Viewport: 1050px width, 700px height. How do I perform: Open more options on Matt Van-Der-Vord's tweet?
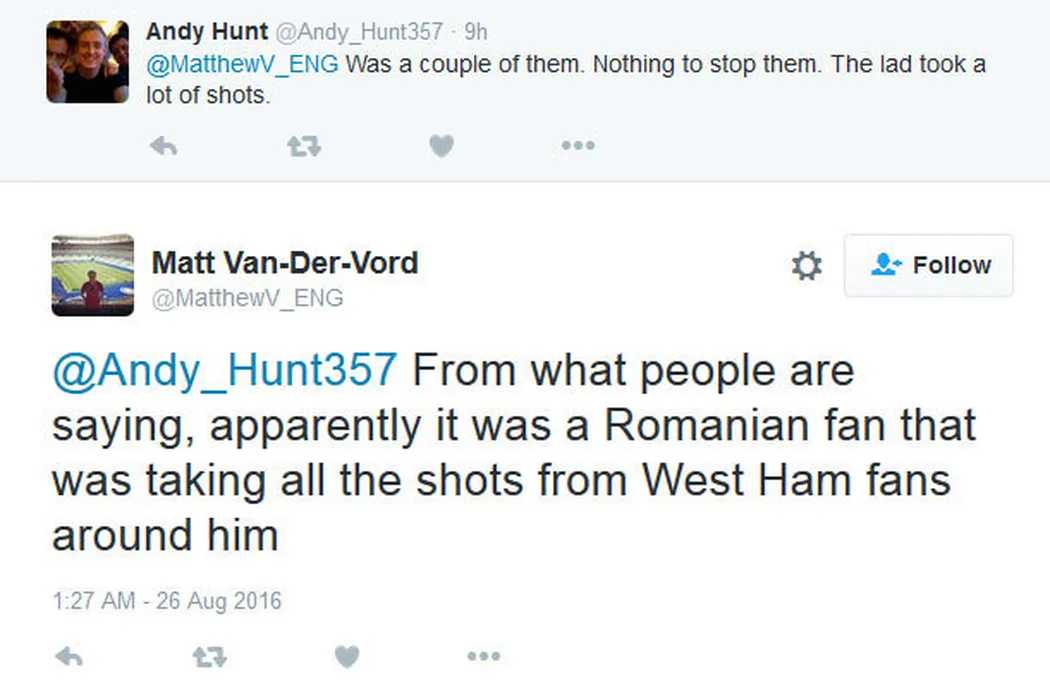click(x=483, y=656)
